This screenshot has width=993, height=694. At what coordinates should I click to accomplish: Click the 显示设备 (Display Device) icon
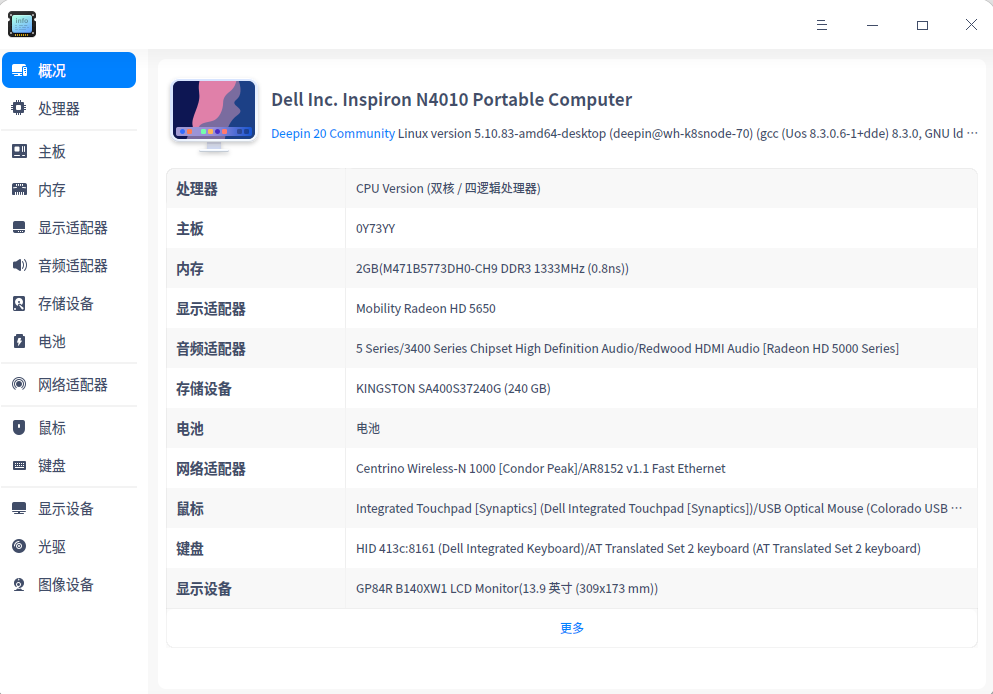point(18,508)
